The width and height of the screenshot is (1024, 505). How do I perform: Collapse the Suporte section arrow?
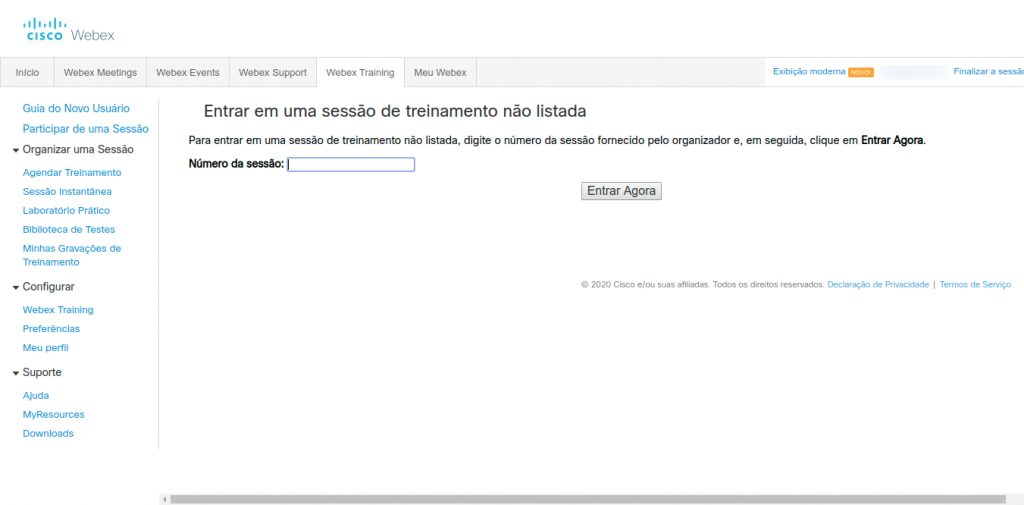(x=16, y=373)
